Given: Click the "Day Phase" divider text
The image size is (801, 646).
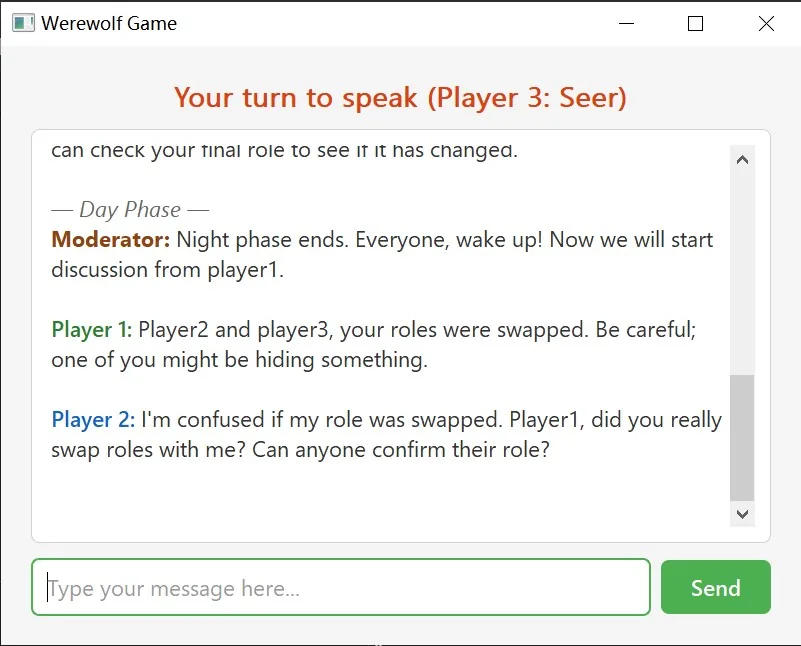Looking at the screenshot, I should pyautogui.click(x=130, y=209).
